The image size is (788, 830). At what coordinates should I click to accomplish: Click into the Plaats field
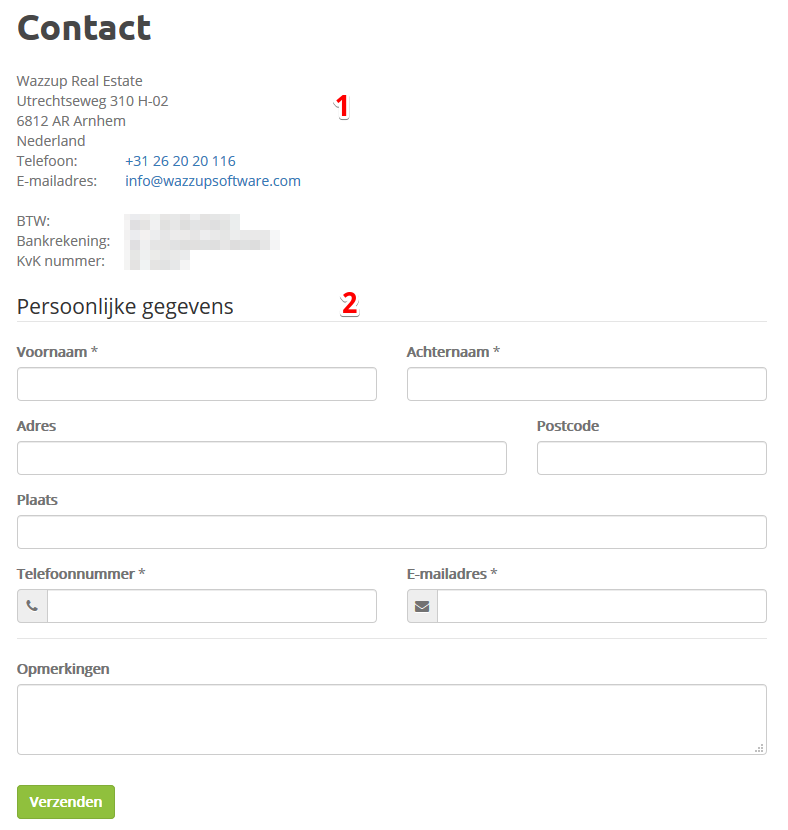tap(392, 532)
